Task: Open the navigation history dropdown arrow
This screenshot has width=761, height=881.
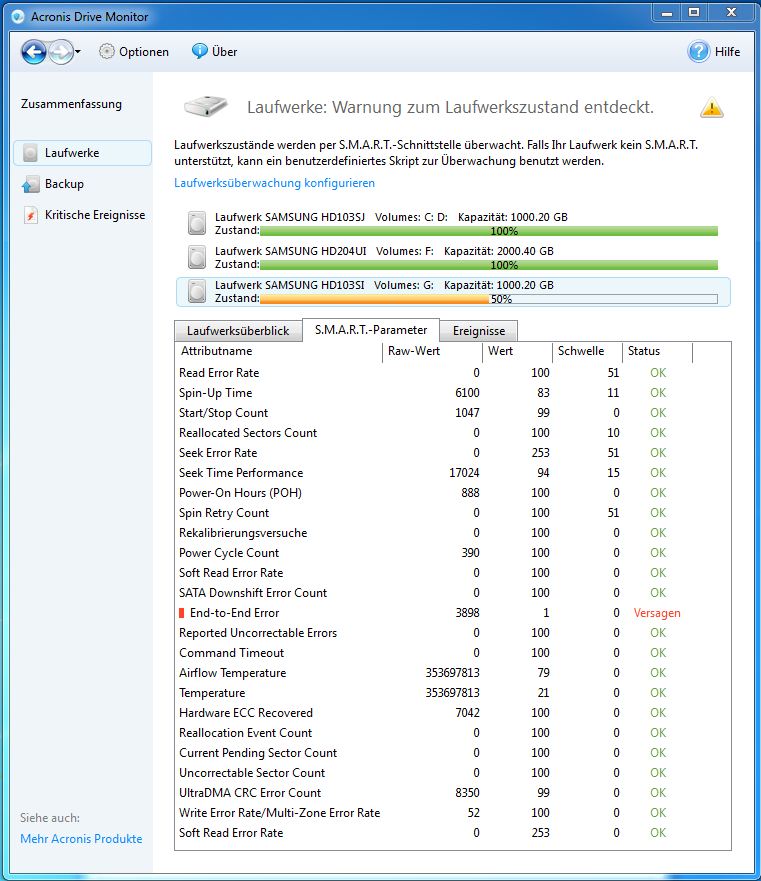Action: [78, 52]
